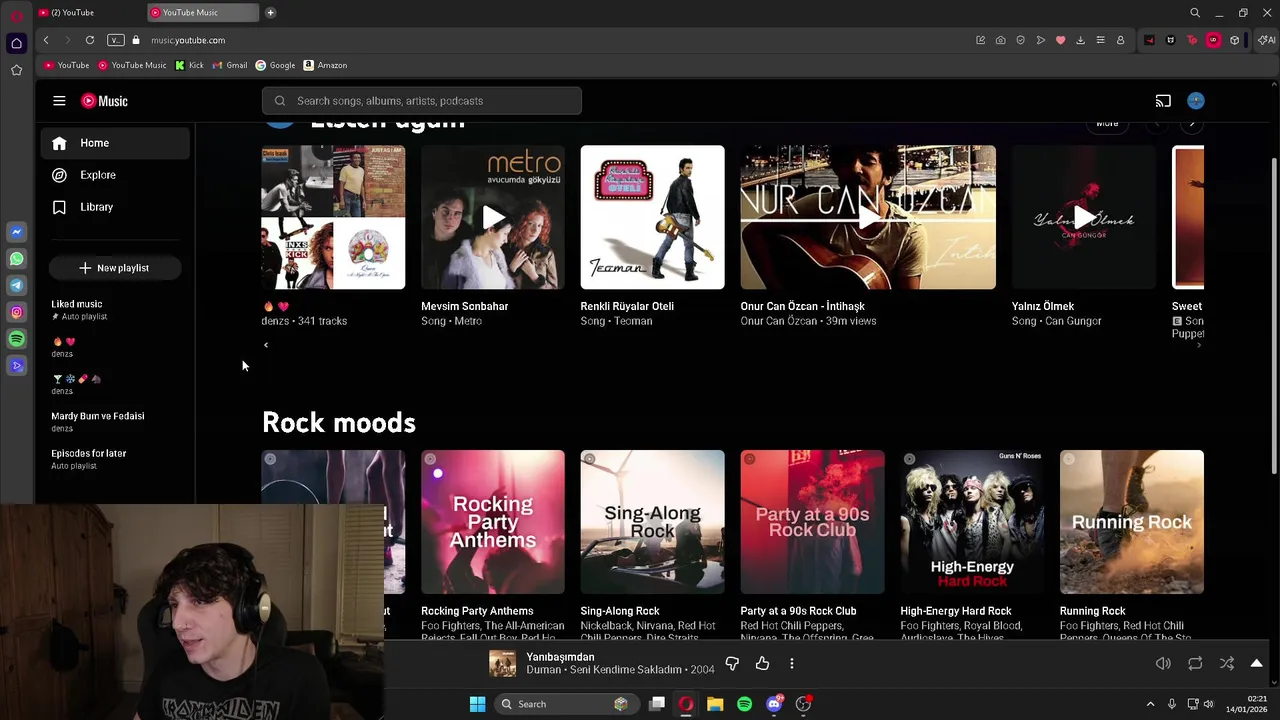Click the VPN badge in address bar

[x=116, y=40]
